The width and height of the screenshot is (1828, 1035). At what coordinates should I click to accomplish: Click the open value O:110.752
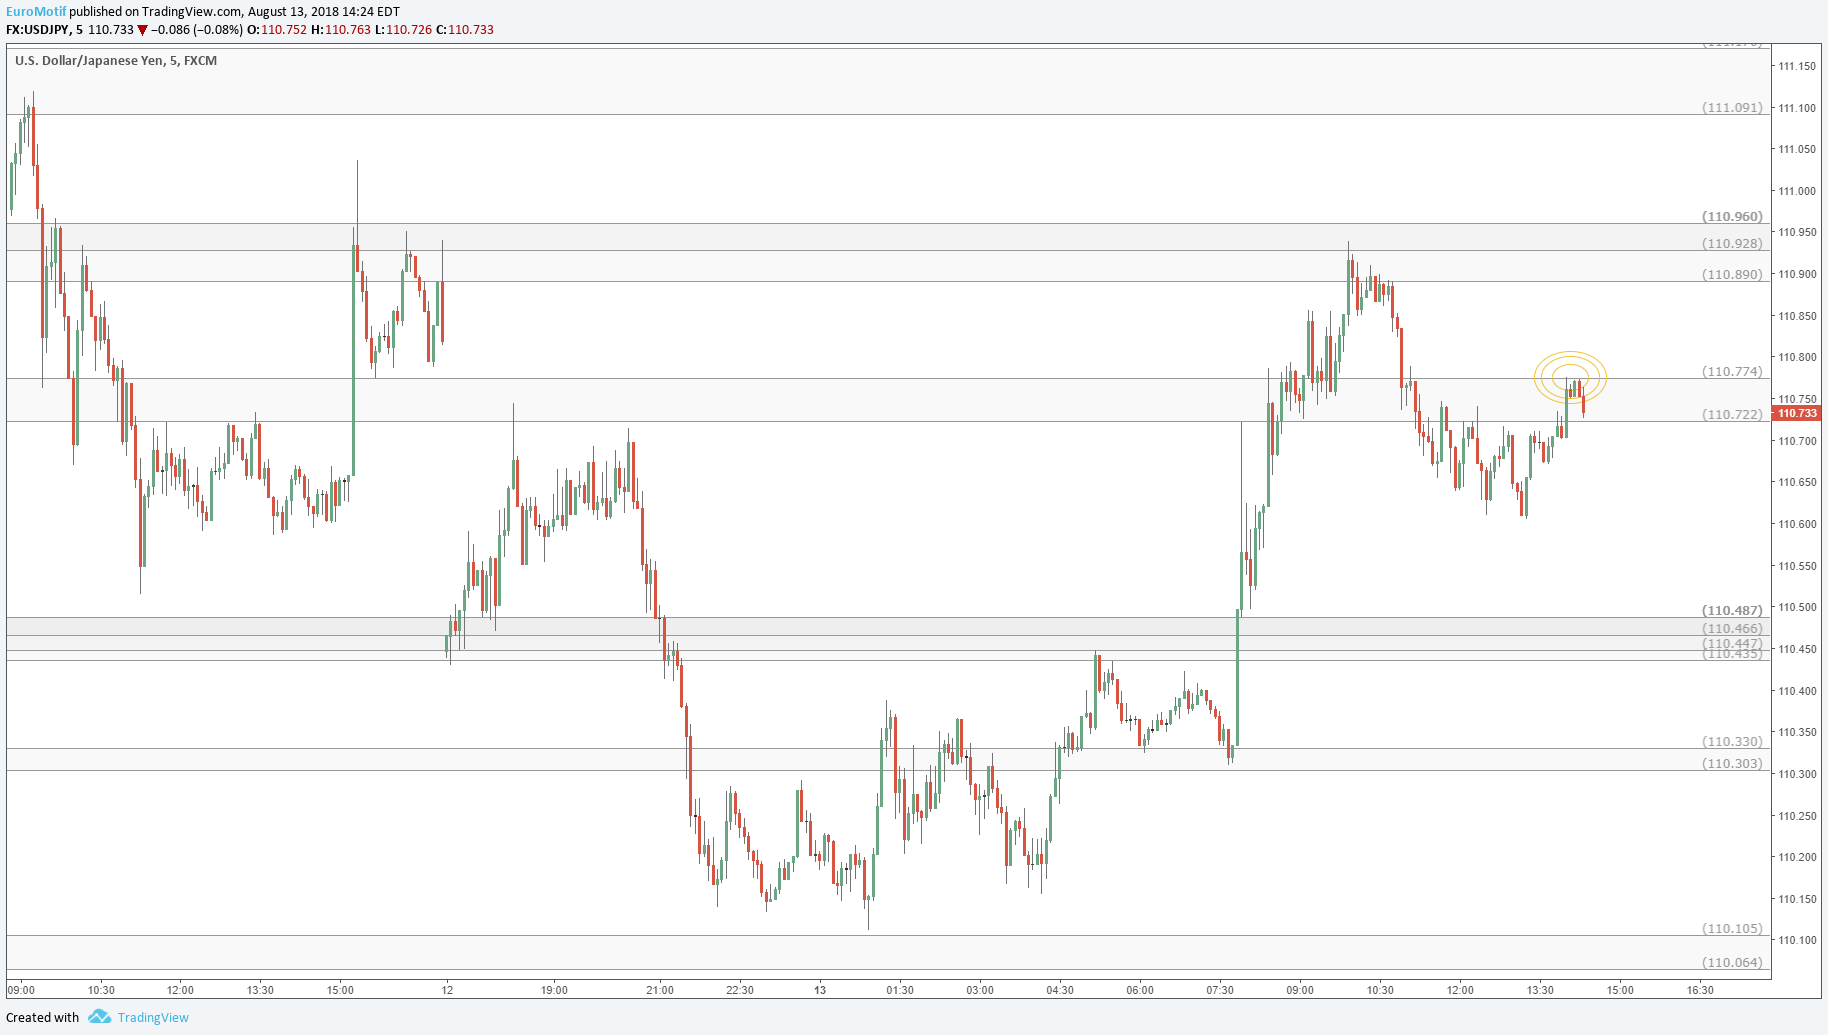(x=277, y=30)
